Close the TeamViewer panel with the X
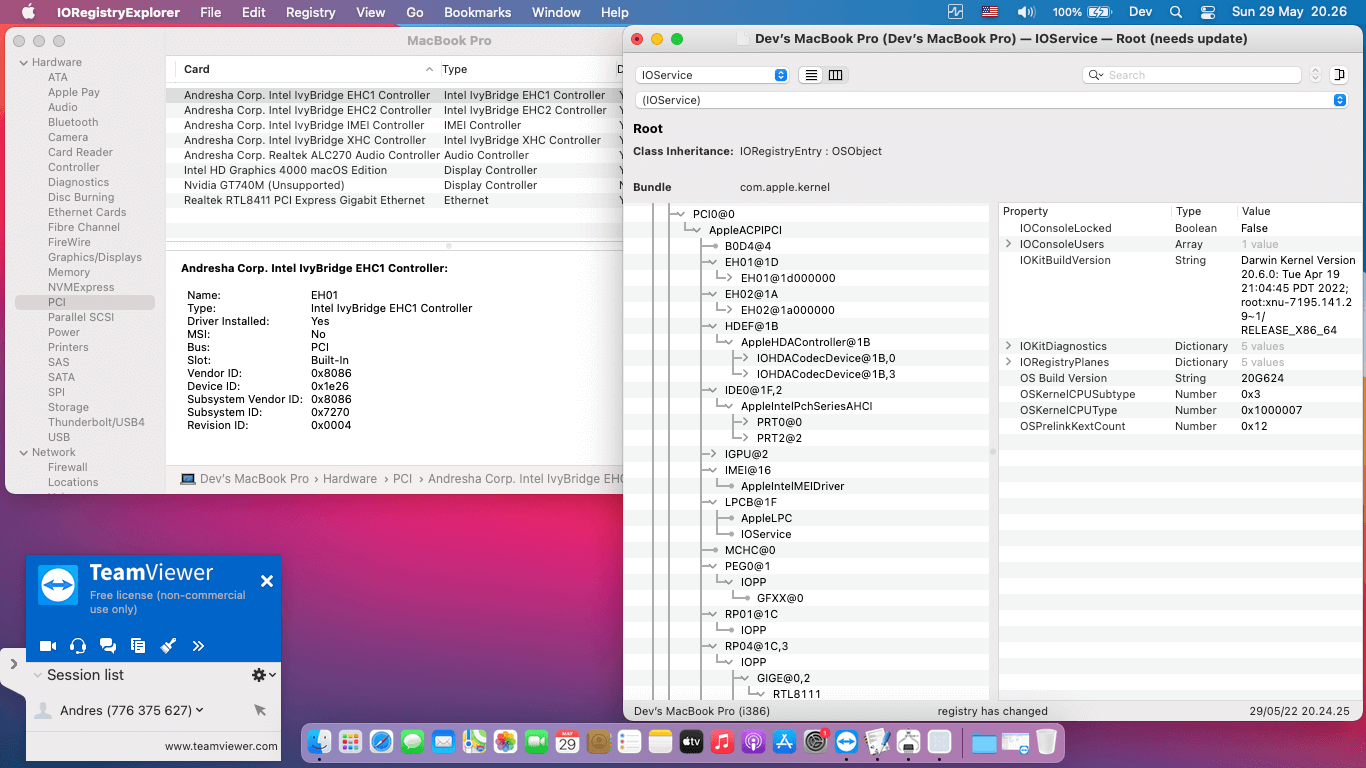 267,581
